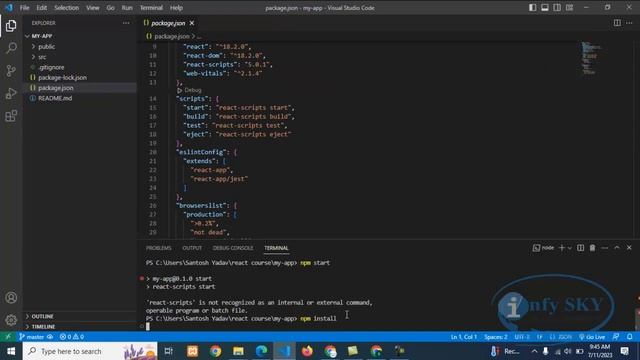Click the master branch status item

pos(32,337)
